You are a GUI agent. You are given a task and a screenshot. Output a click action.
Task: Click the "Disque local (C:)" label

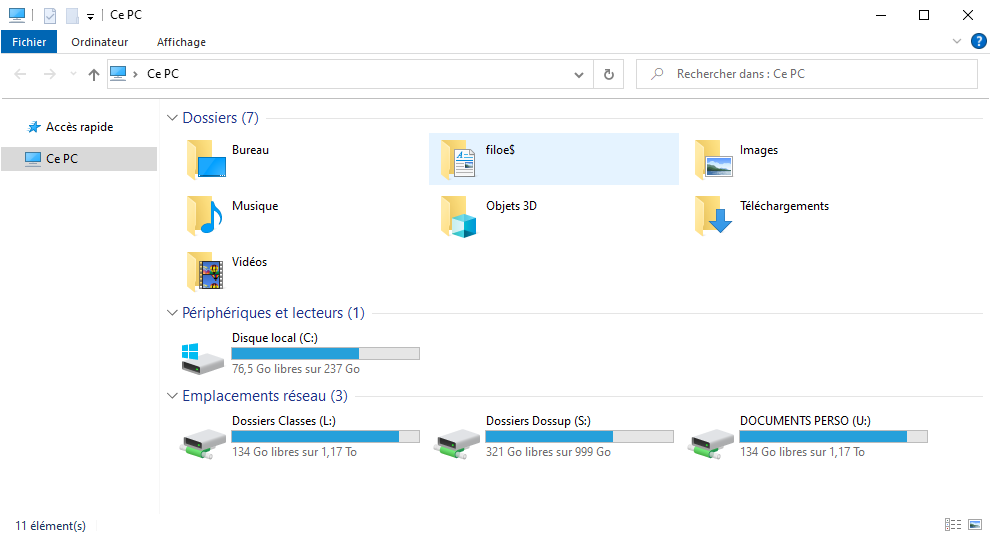click(275, 338)
